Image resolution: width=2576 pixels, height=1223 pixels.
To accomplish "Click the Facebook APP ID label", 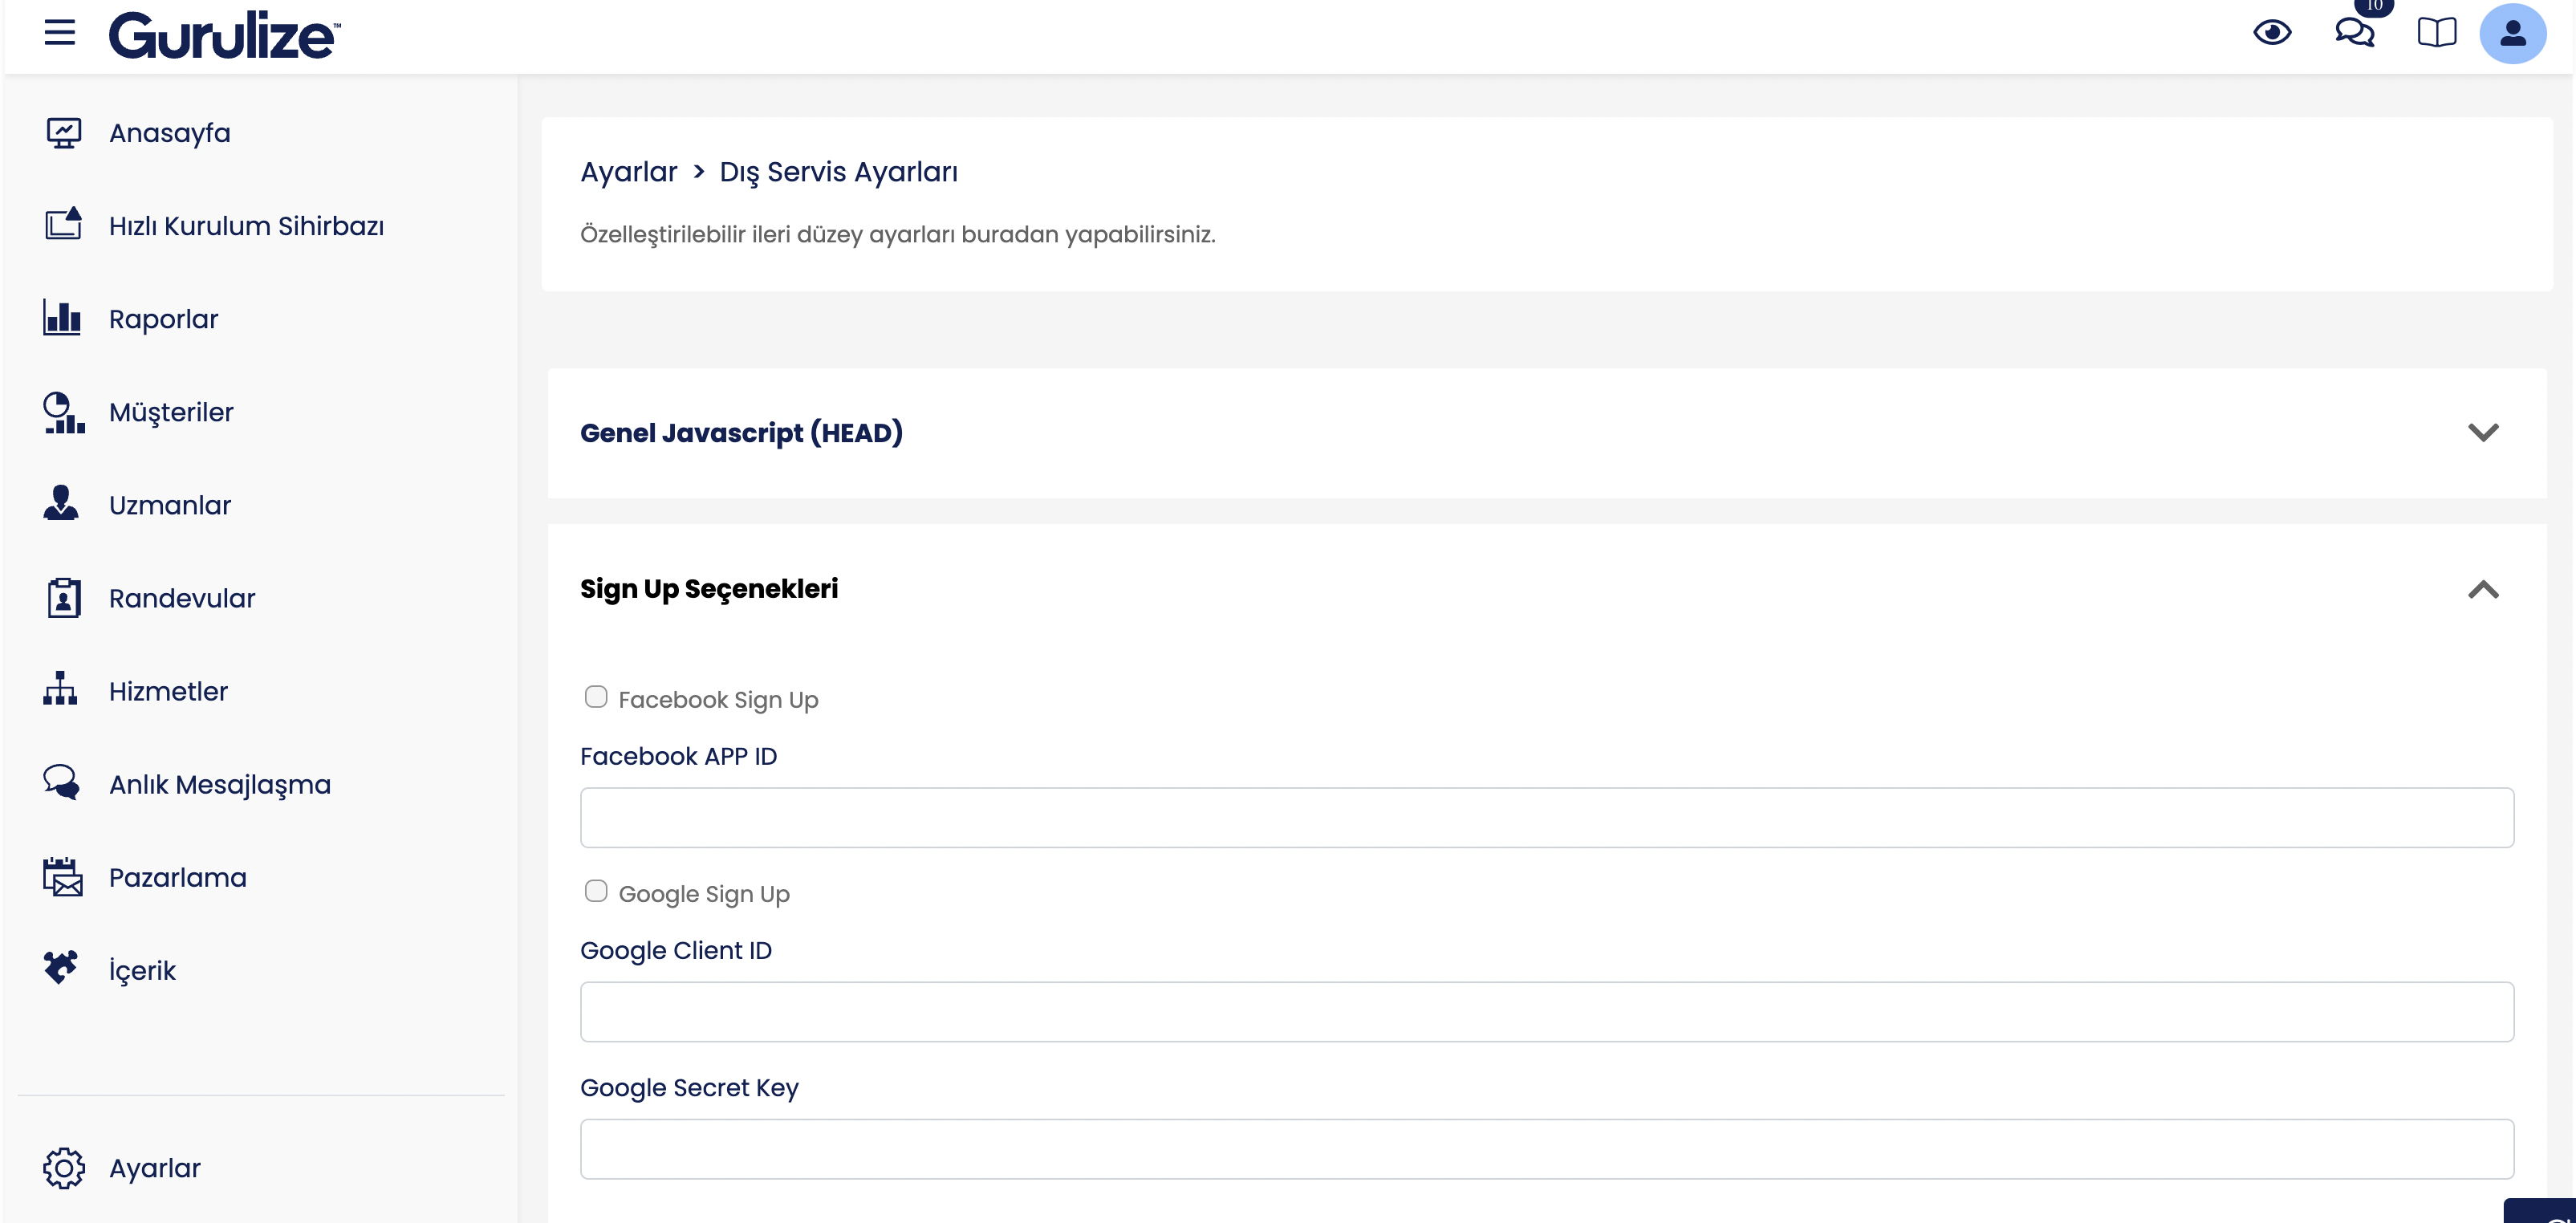I will (x=678, y=756).
